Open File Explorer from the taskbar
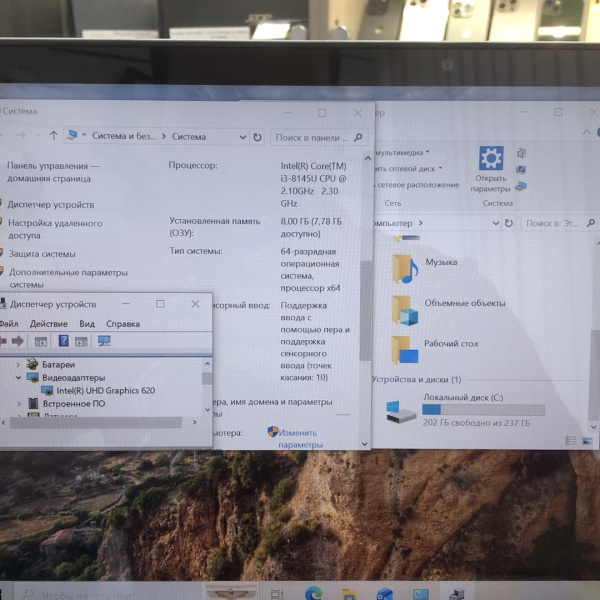This screenshot has height=600, width=600. pyautogui.click(x=349, y=594)
